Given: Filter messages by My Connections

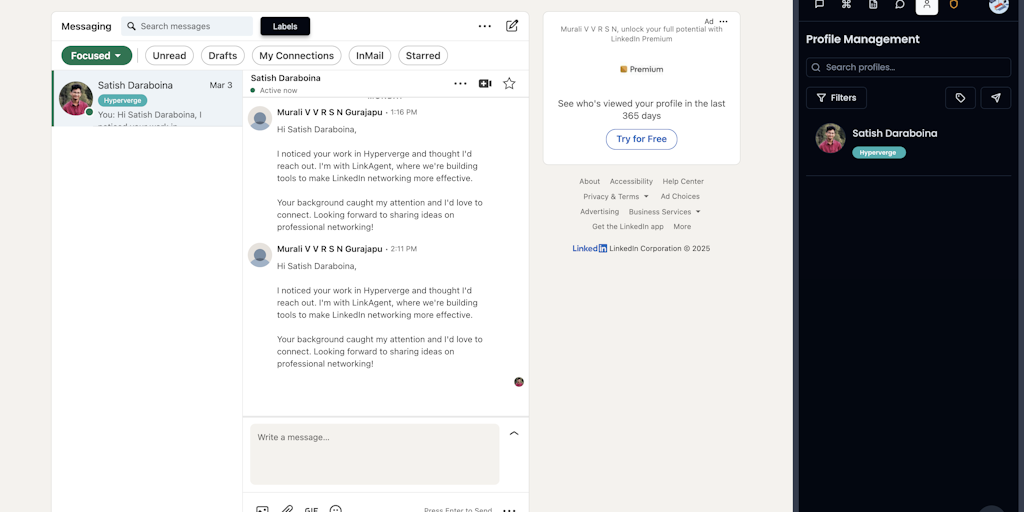Looking at the screenshot, I should (296, 56).
